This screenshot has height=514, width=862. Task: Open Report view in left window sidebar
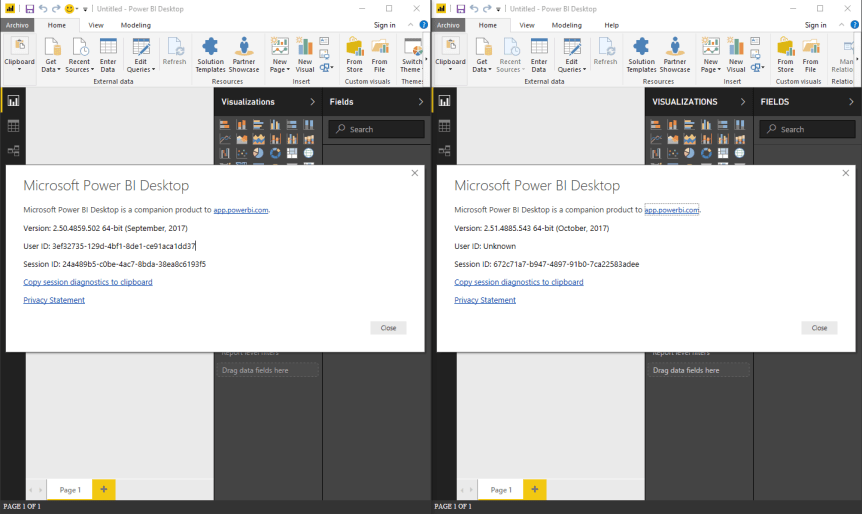[13, 101]
